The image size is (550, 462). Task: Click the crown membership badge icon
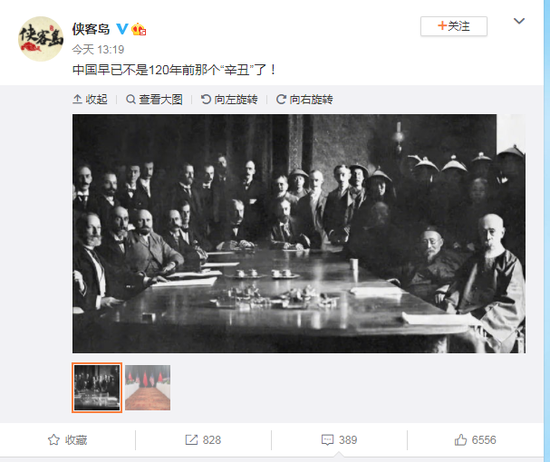(139, 29)
